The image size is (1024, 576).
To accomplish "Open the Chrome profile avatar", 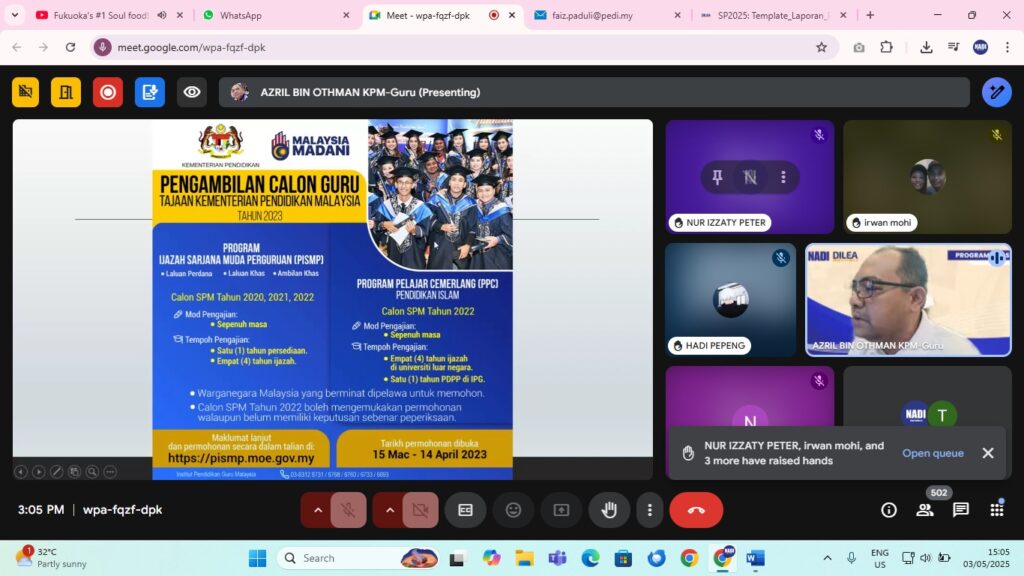I will tap(980, 47).
